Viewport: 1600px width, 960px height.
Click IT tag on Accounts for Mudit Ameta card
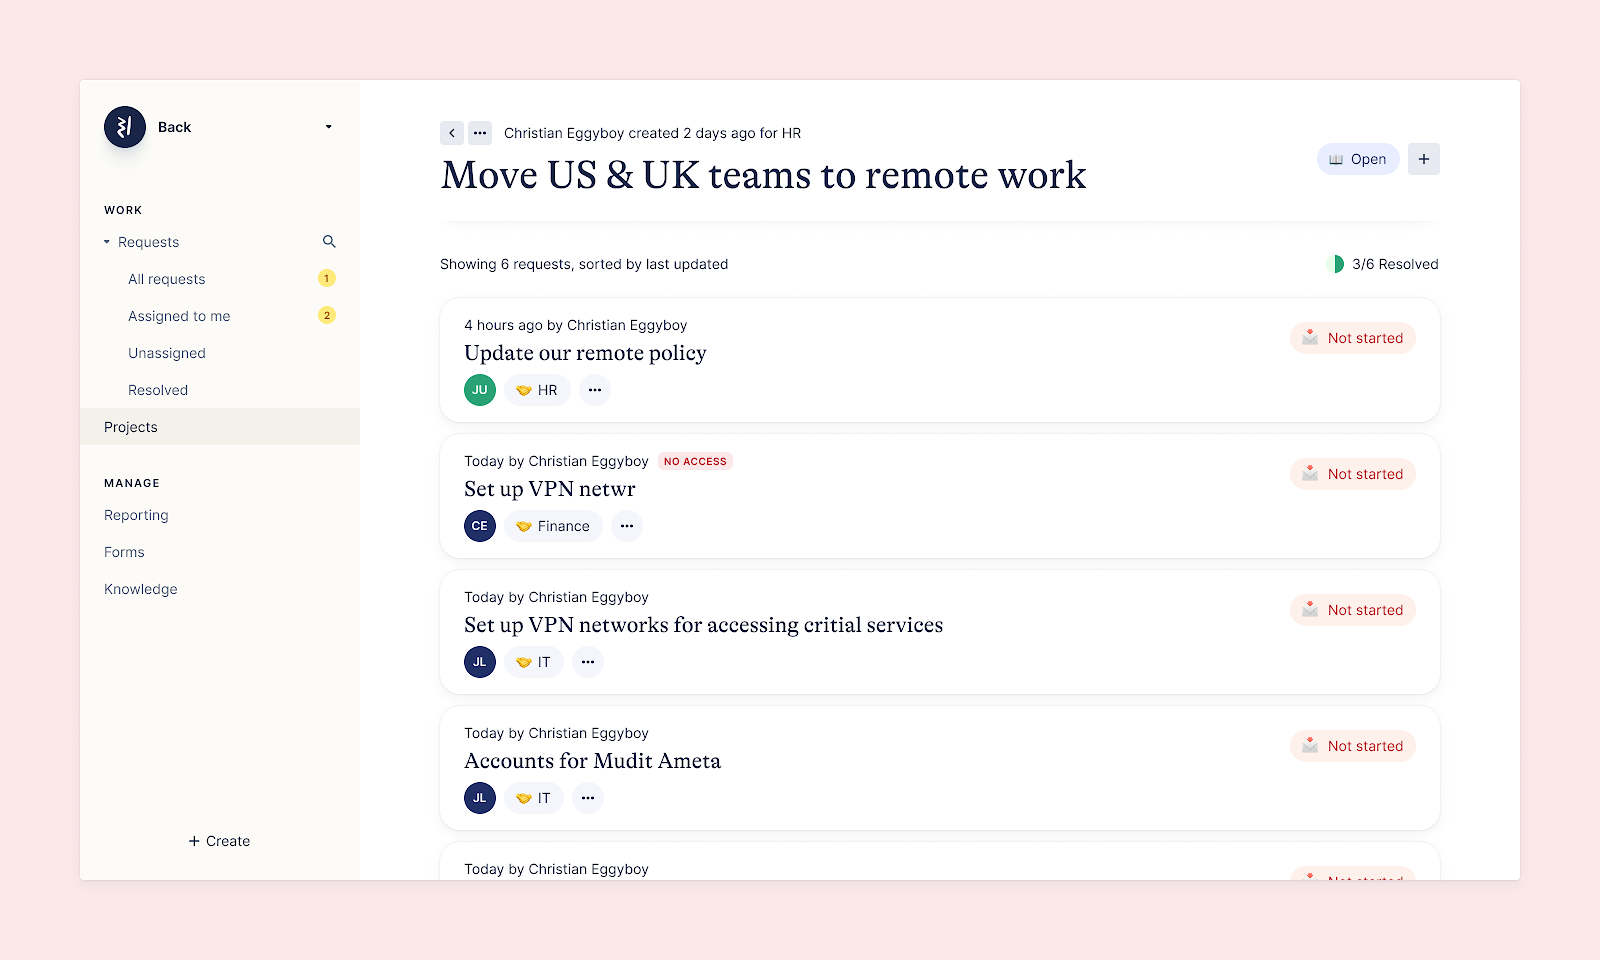point(534,798)
